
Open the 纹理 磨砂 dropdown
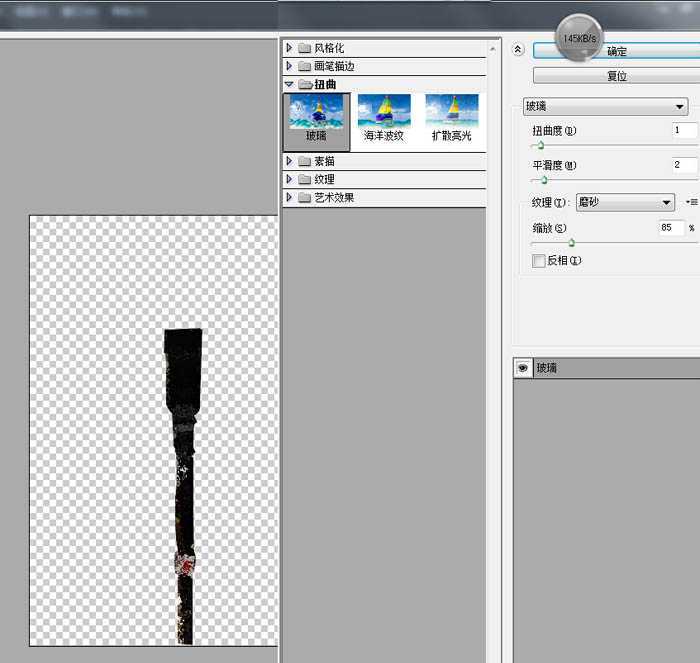tap(625, 203)
